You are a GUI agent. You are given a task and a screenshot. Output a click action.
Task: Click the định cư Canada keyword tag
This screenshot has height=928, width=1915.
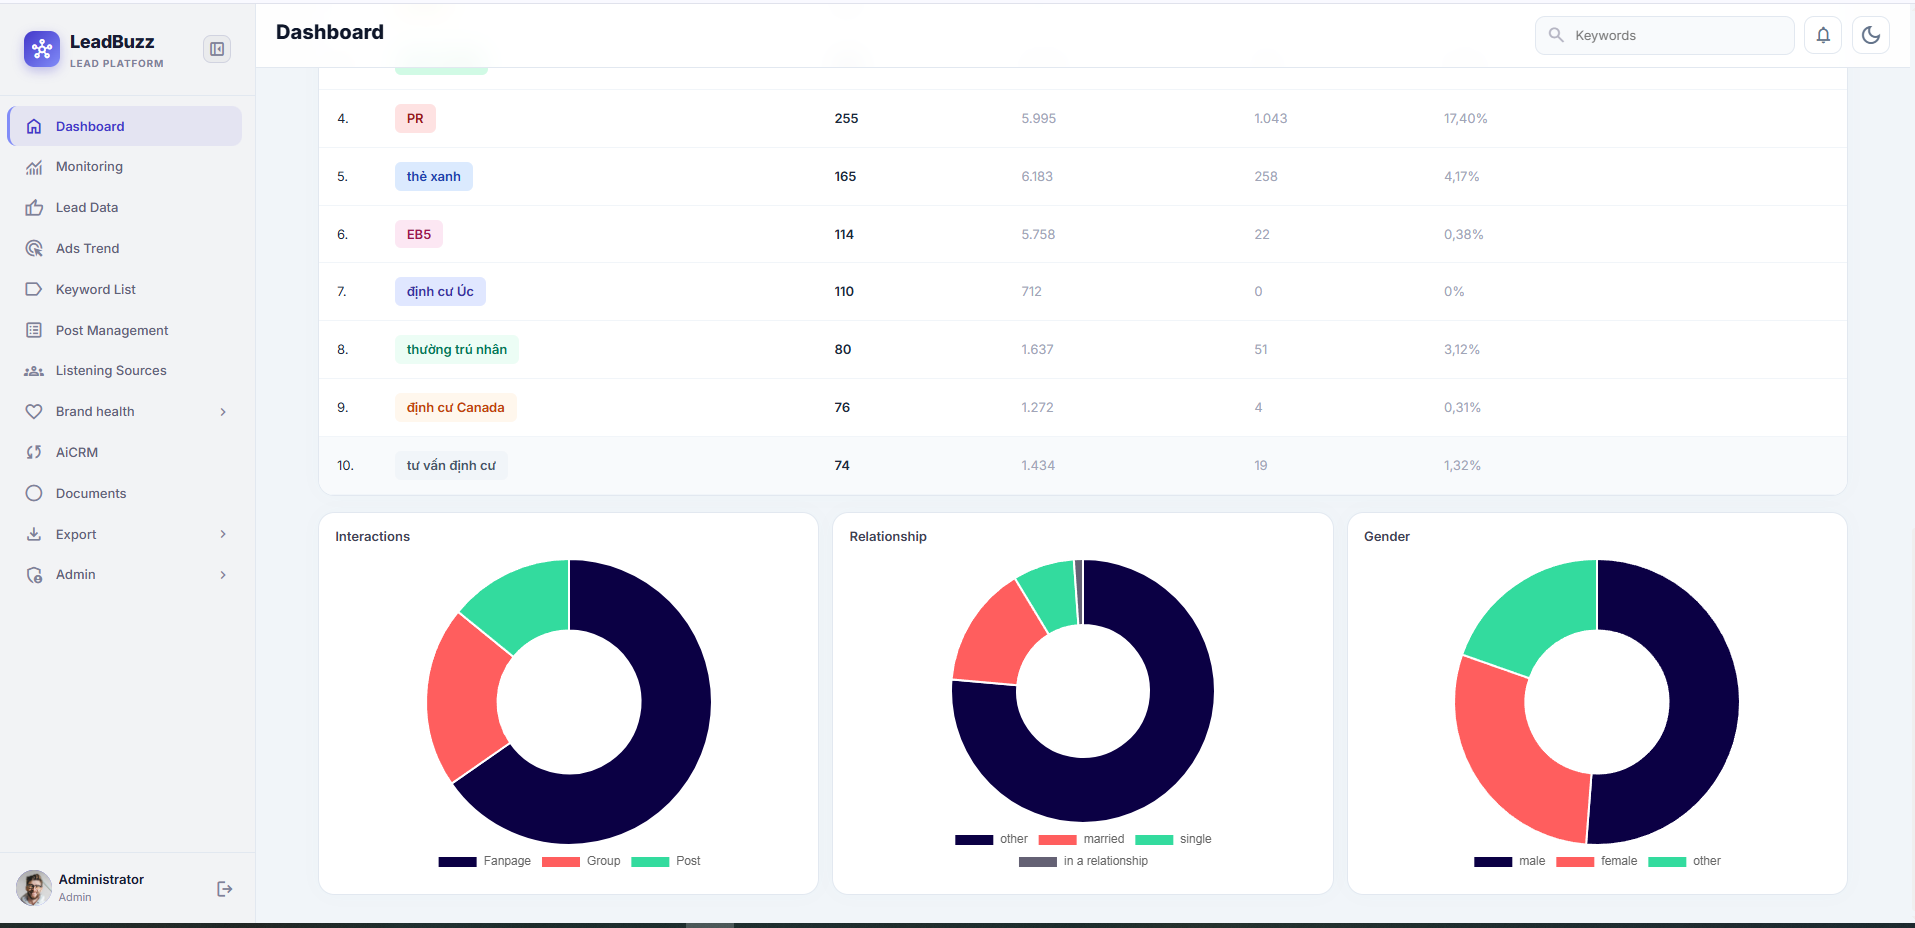[455, 407]
